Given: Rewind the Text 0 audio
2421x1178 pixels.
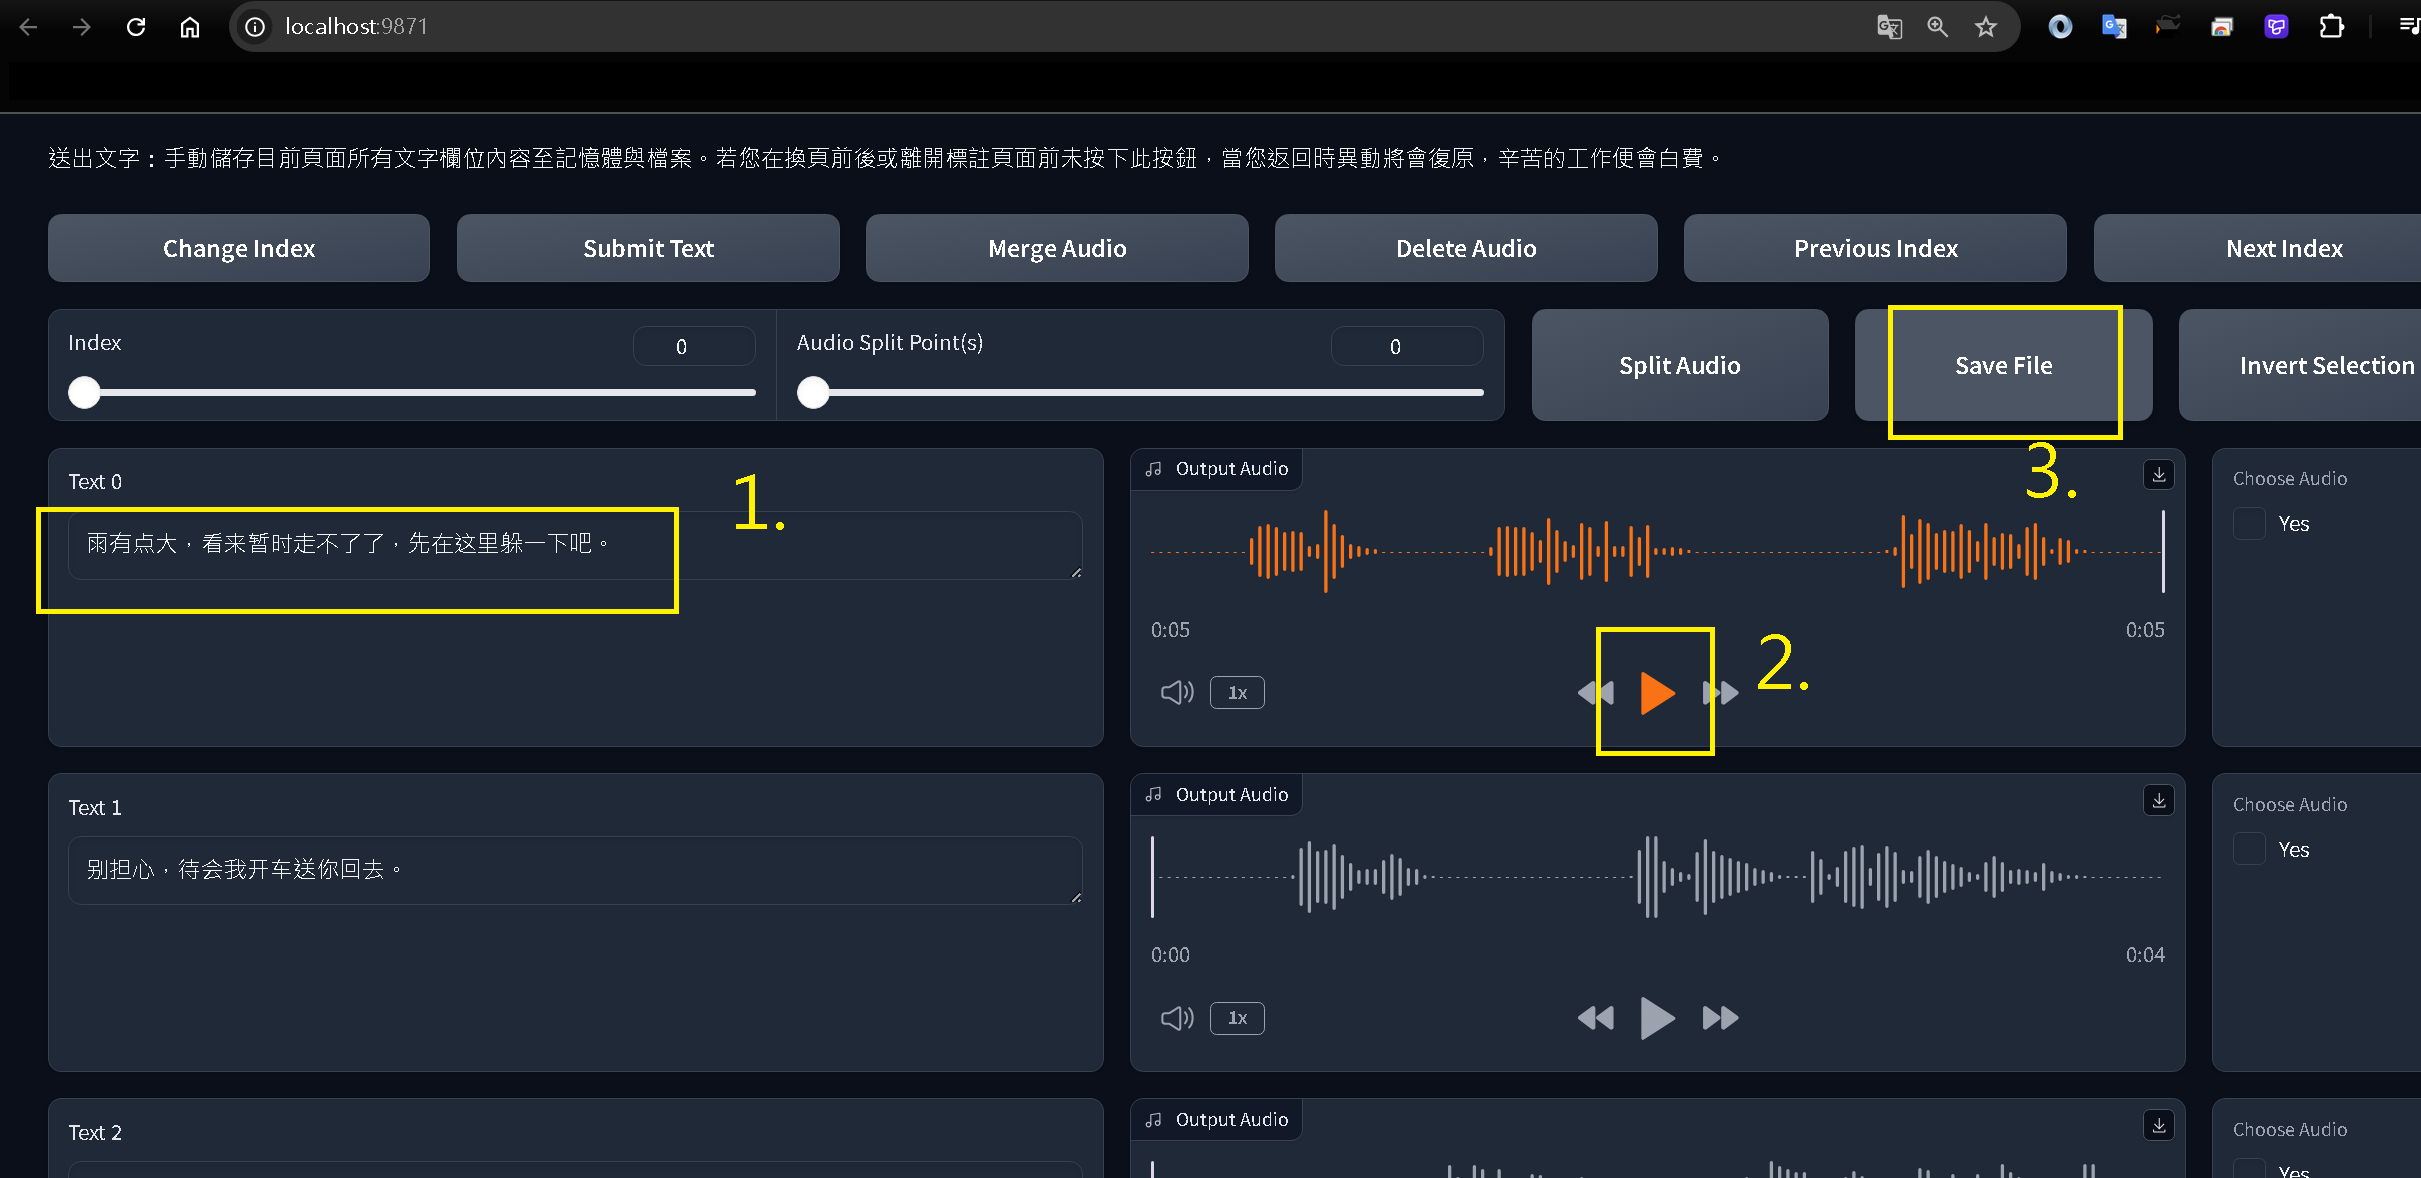Looking at the screenshot, I should pos(1595,693).
